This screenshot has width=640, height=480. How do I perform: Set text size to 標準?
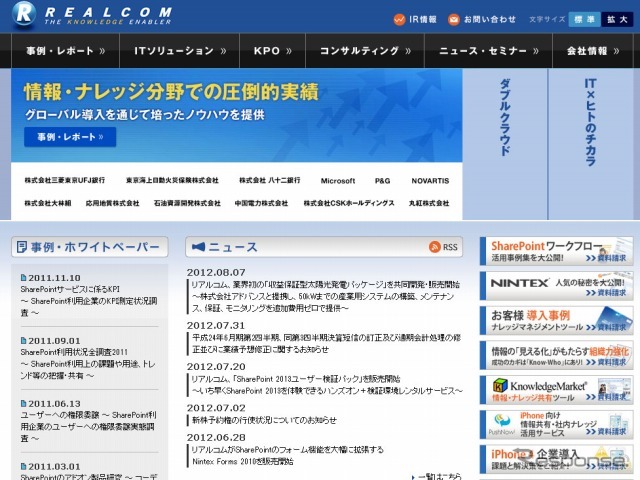584,19
